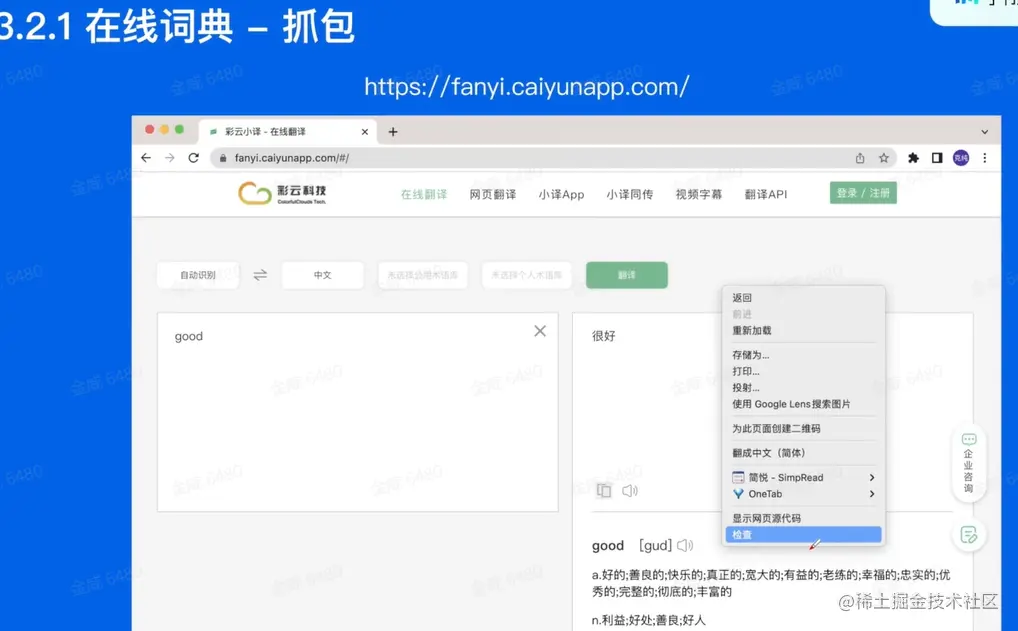
Task: Click the browser forward arrow
Action: coord(169,158)
